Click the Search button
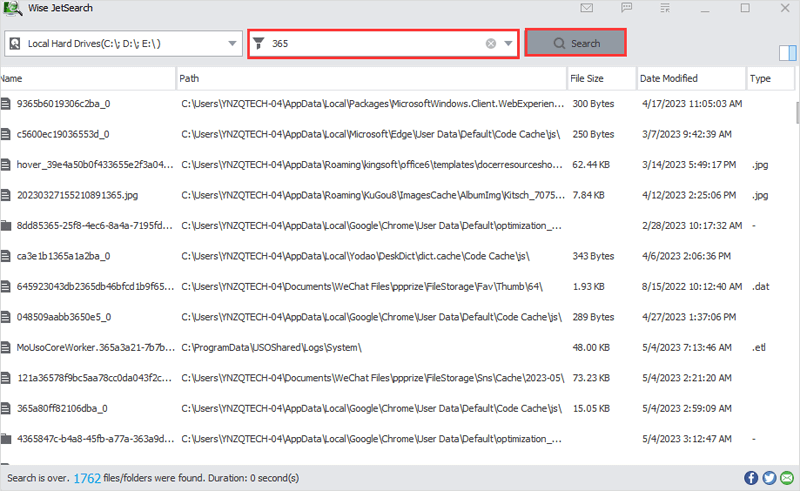 click(x=576, y=43)
